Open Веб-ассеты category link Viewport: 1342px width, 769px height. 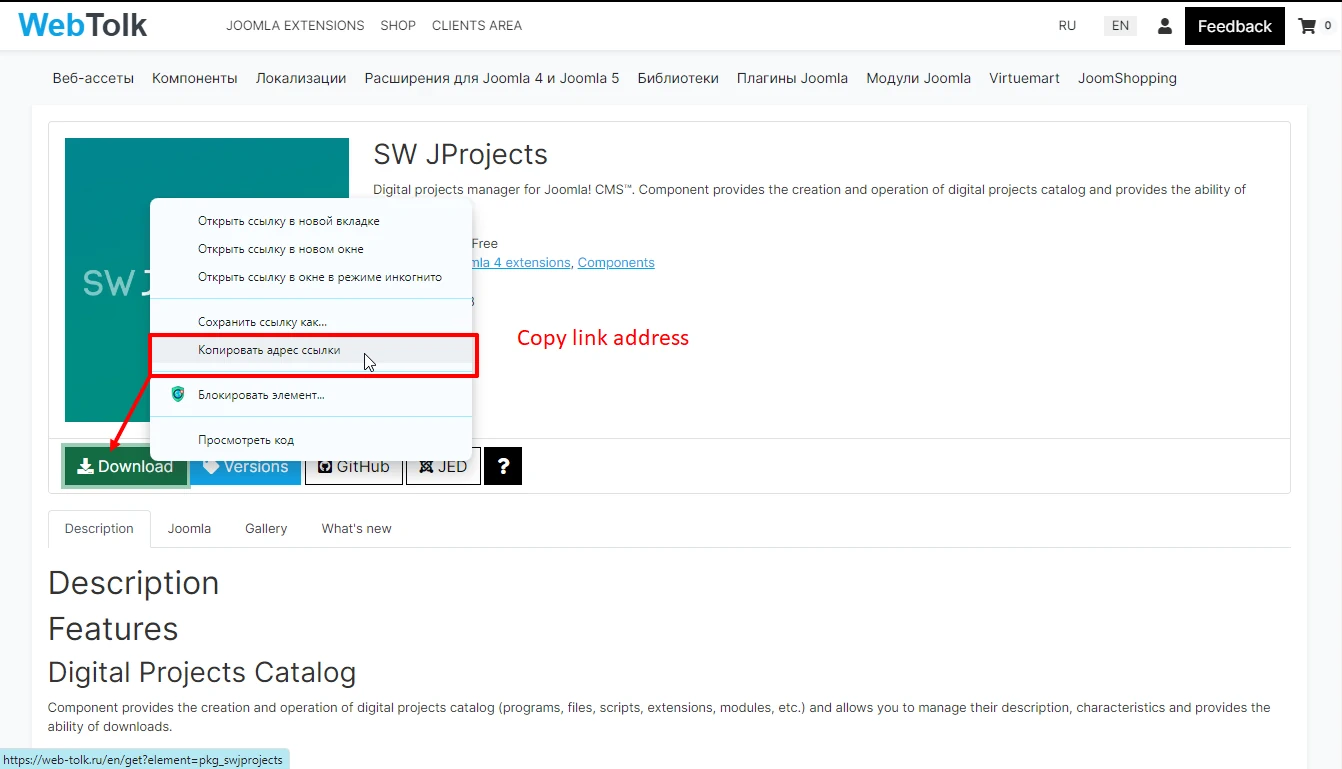(x=93, y=78)
